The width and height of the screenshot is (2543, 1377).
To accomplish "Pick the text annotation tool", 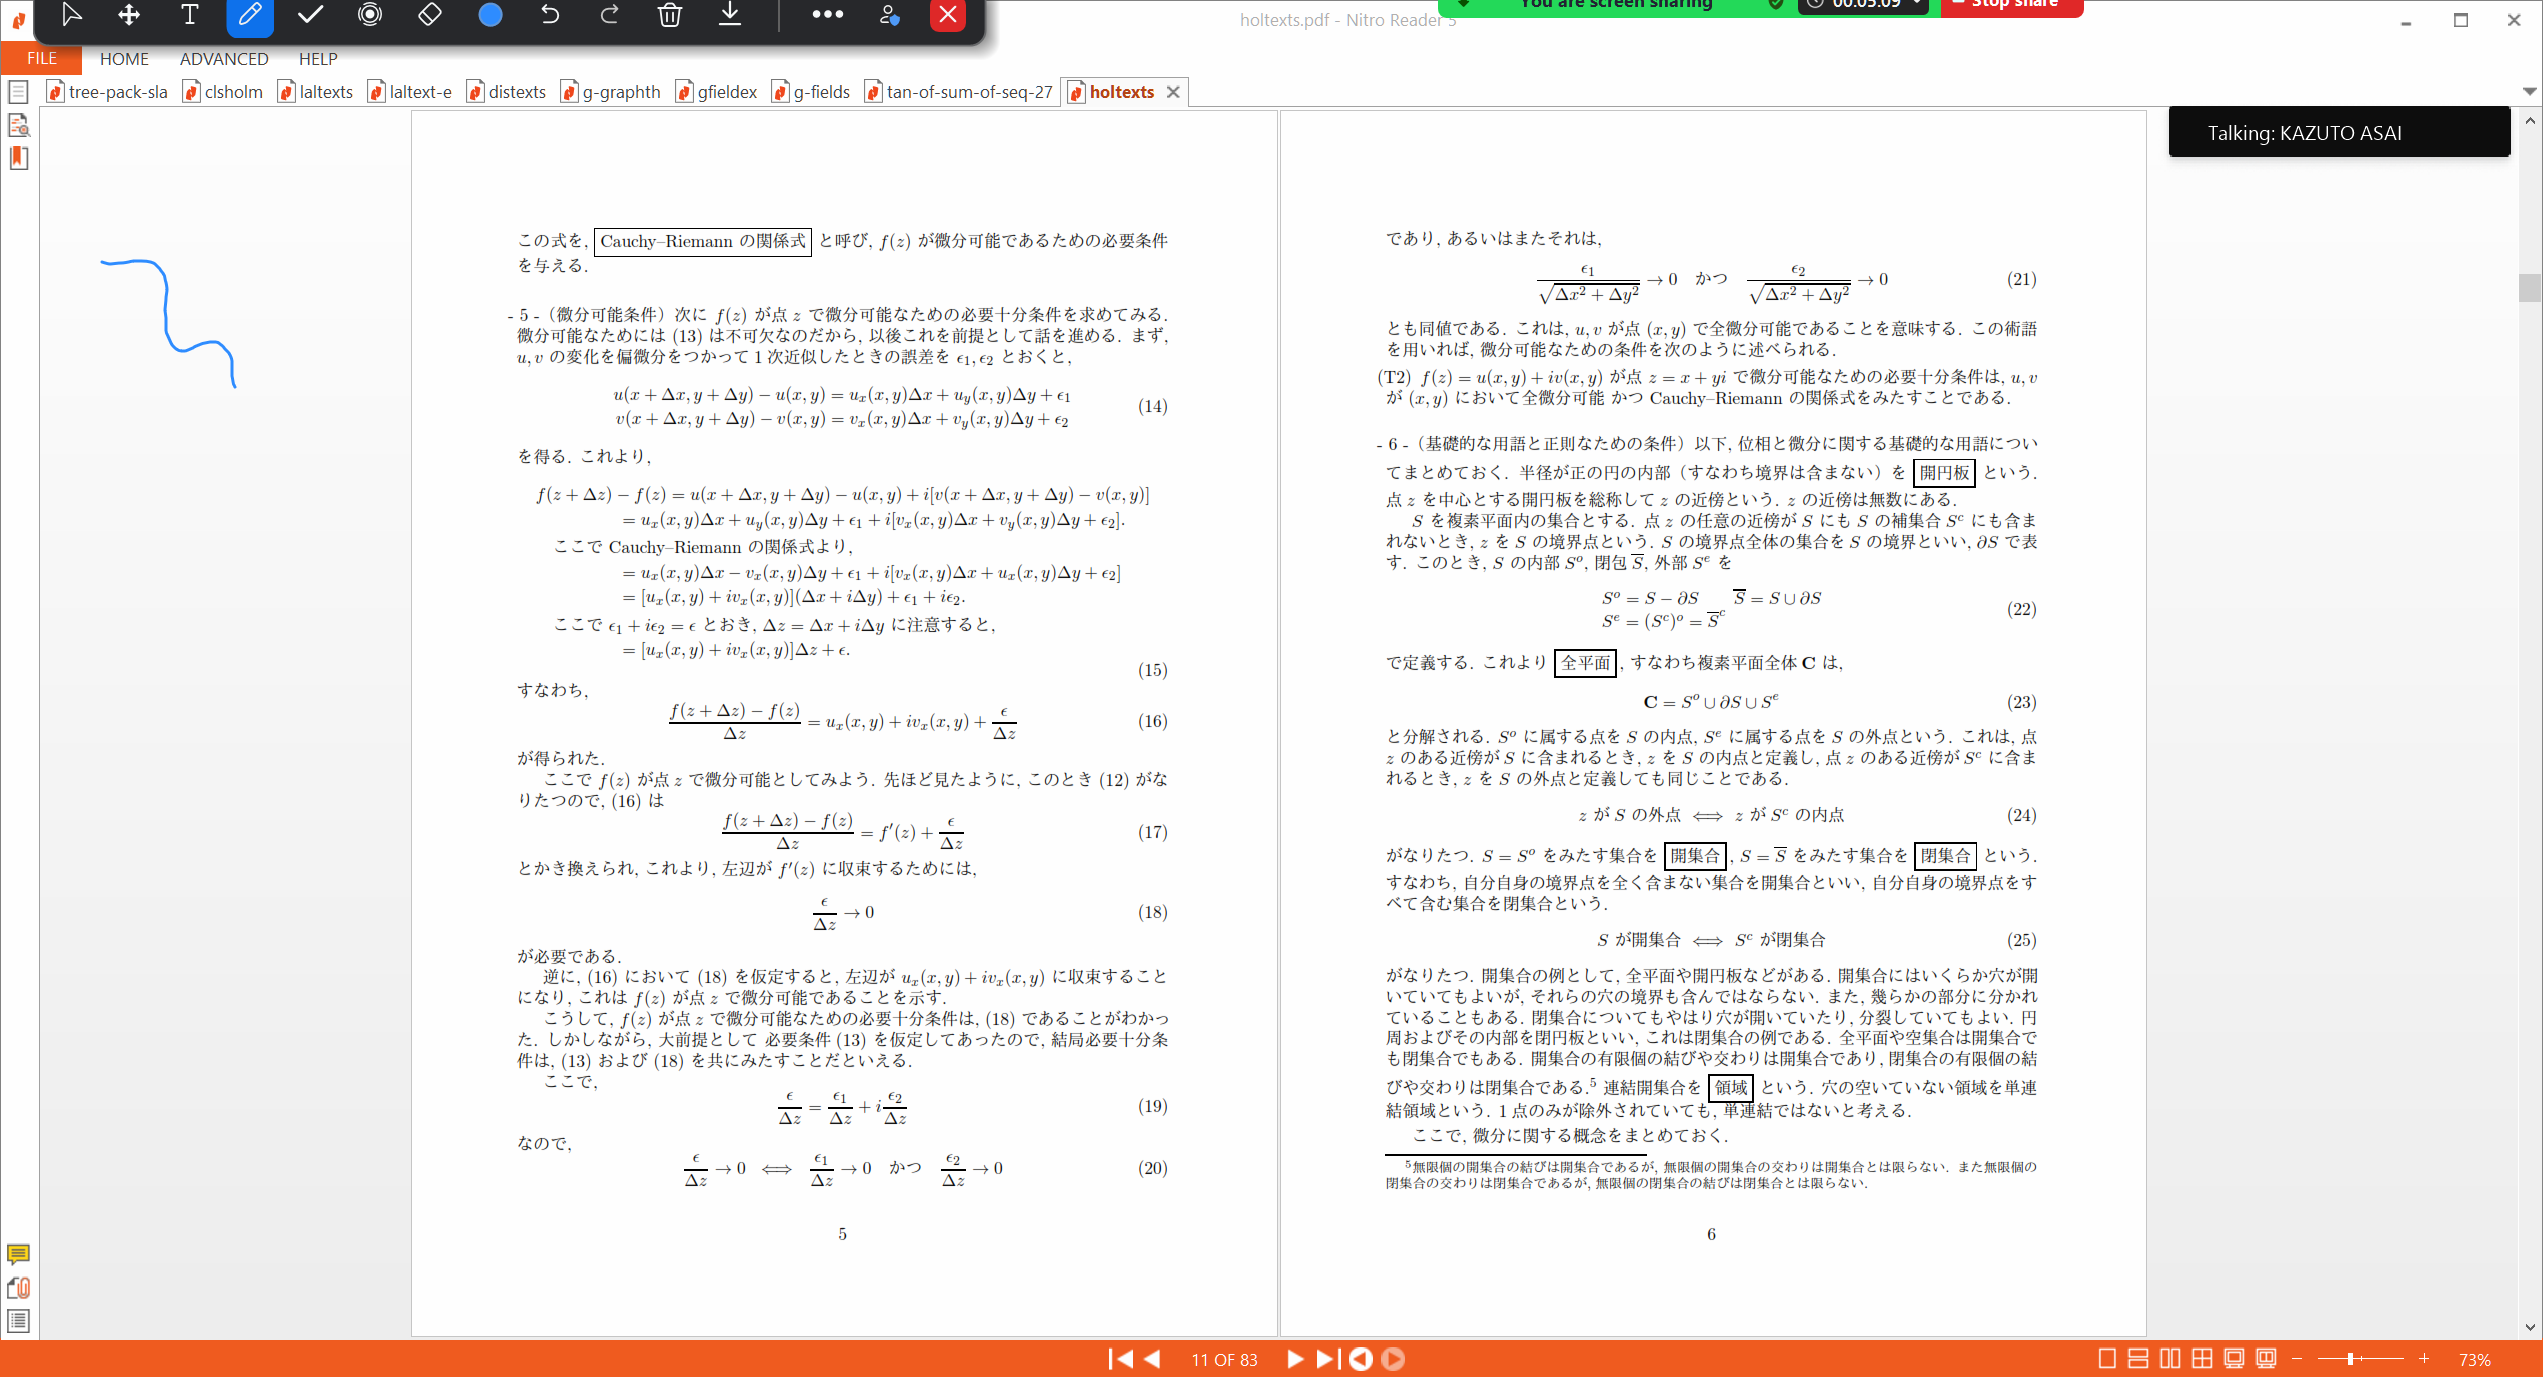I will [189, 15].
